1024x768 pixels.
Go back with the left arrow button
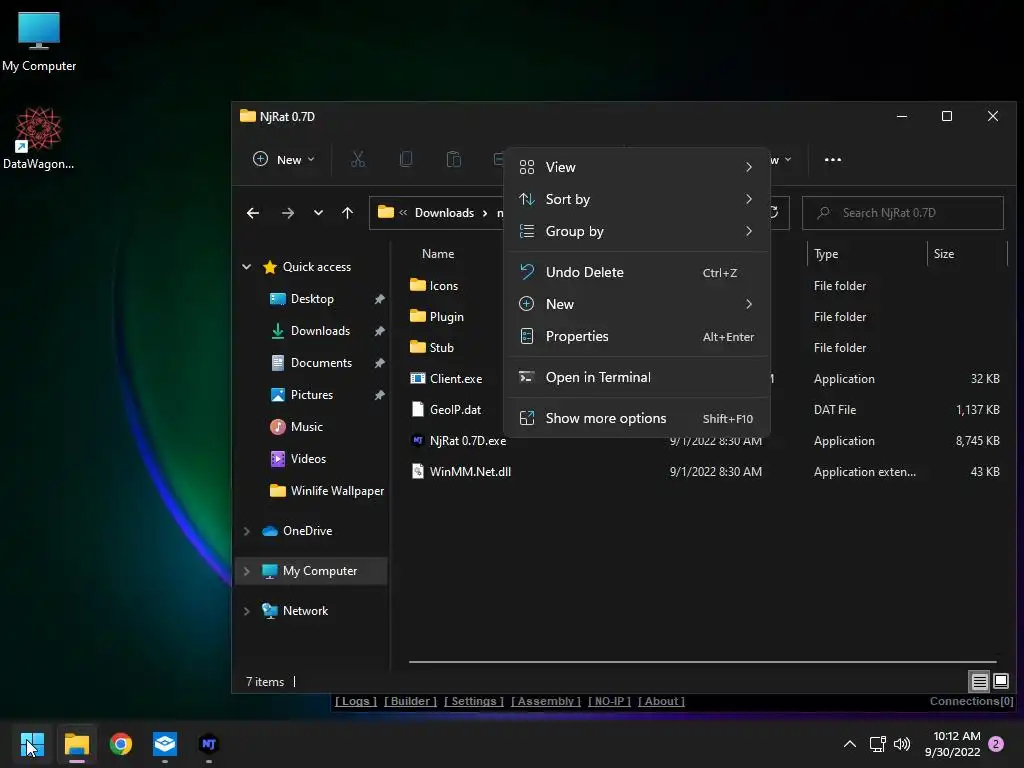[253, 213]
